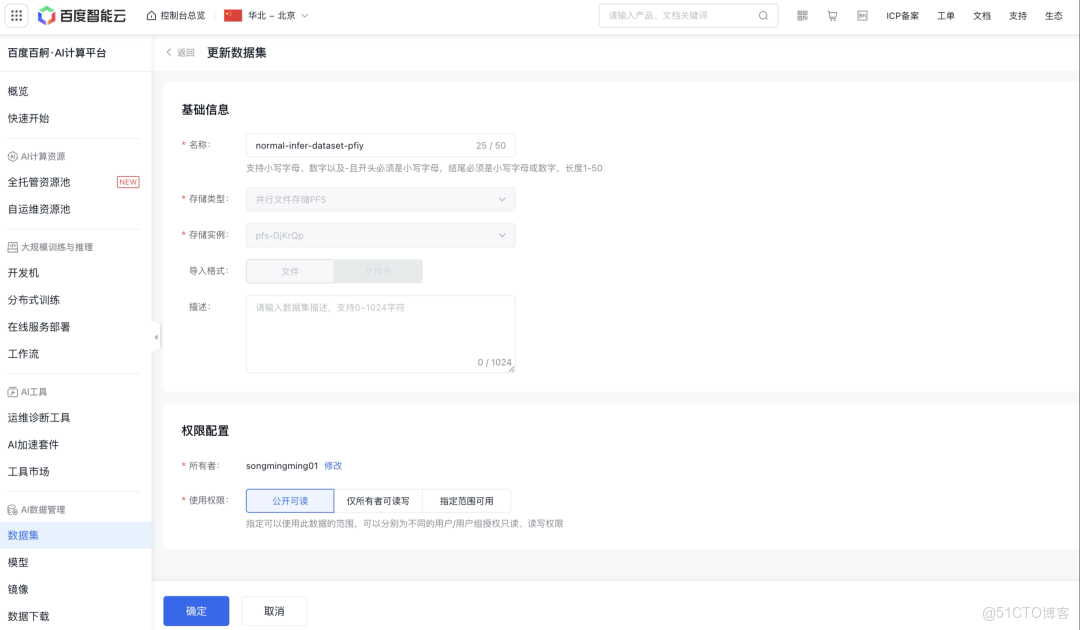Open the shopping cart in the top bar

coord(832,15)
